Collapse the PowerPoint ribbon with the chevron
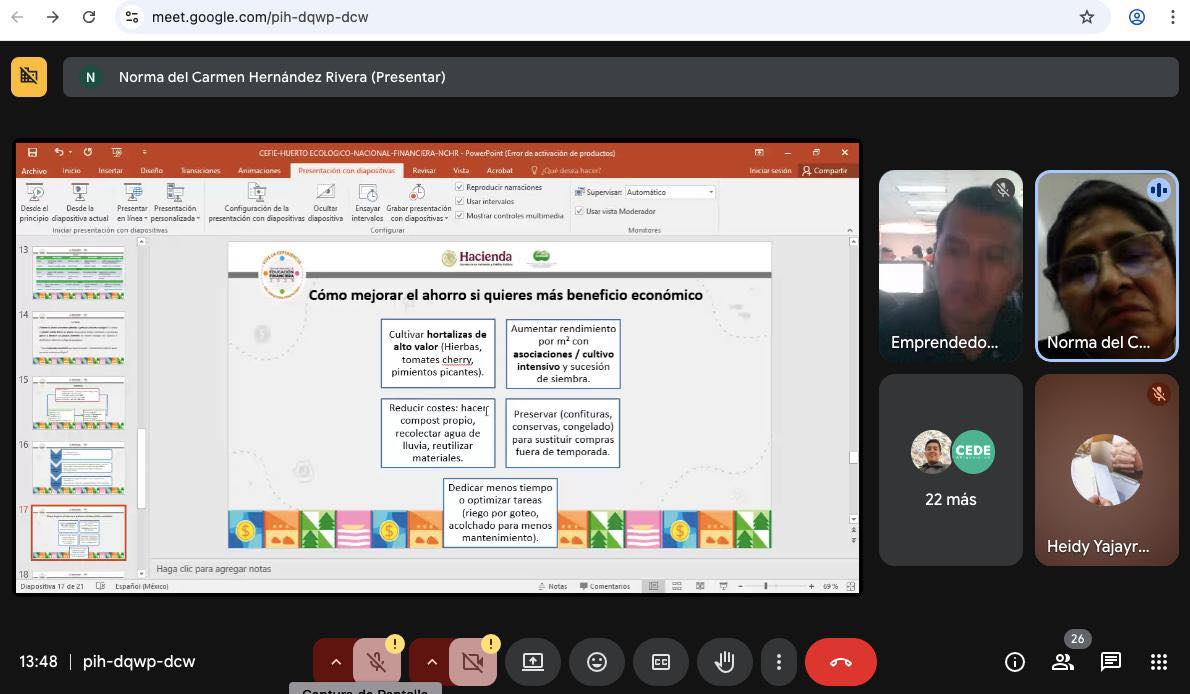1190x694 pixels. tap(849, 230)
